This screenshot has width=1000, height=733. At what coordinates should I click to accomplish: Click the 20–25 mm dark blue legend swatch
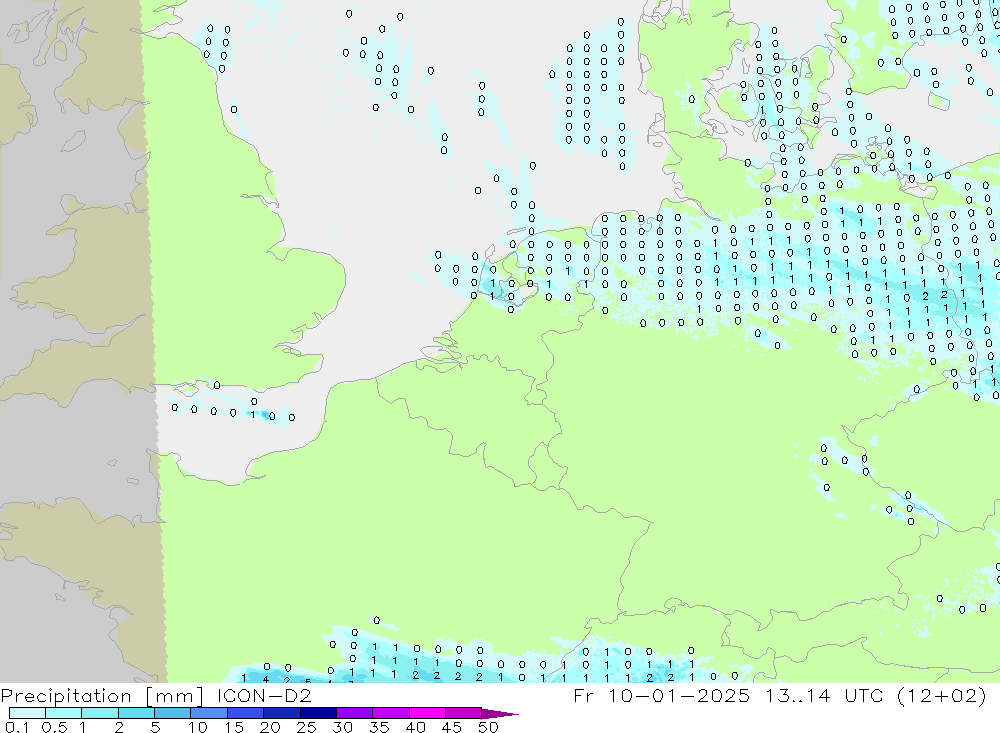point(282,713)
